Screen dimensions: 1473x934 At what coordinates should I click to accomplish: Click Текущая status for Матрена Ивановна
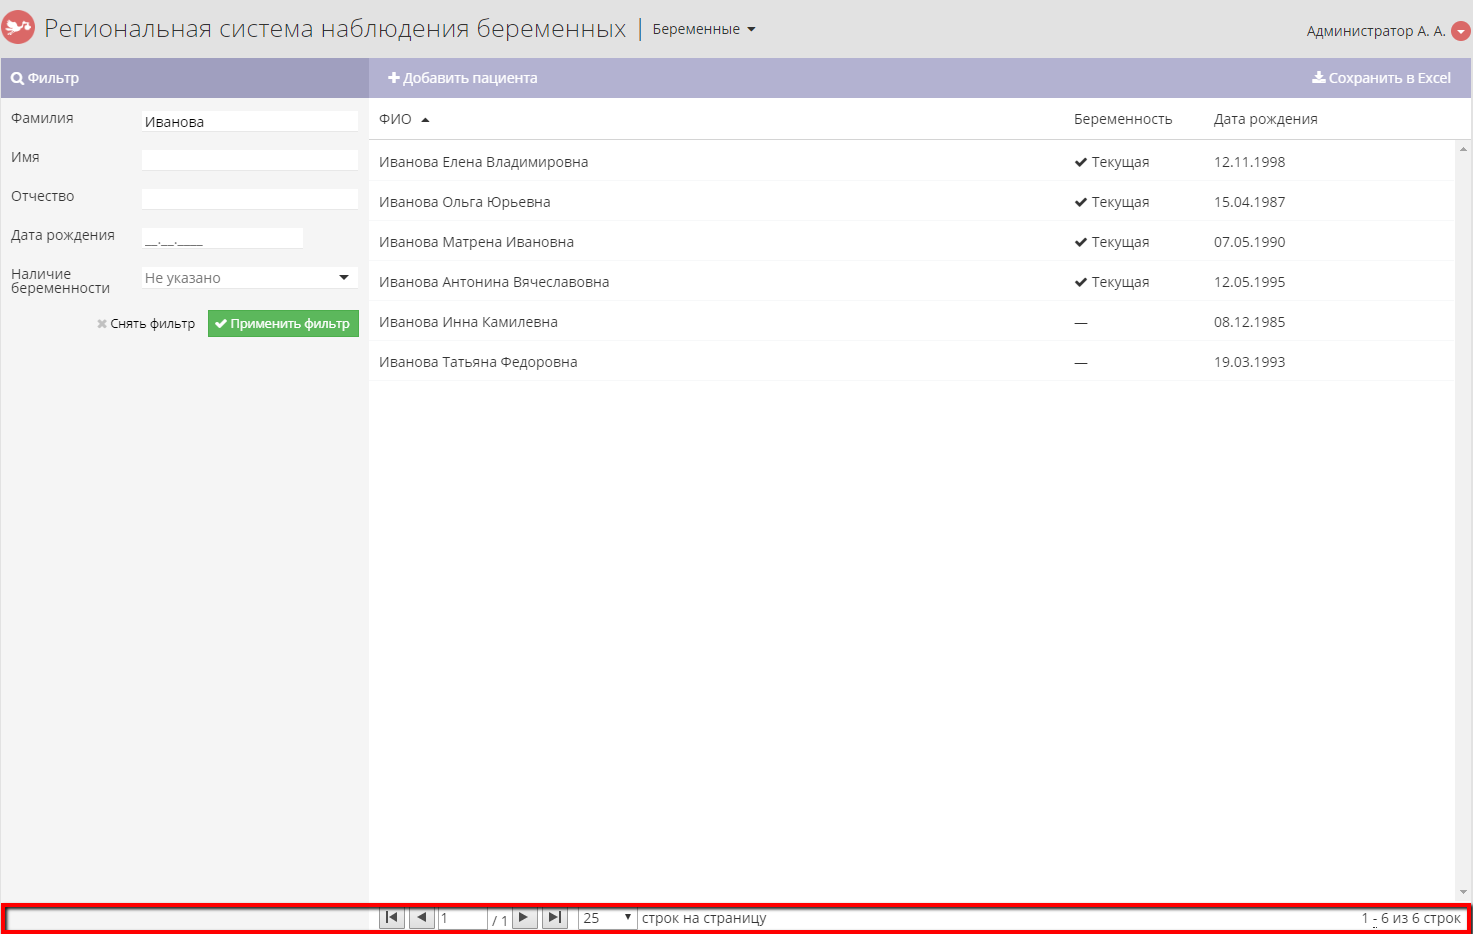[x=1112, y=242]
